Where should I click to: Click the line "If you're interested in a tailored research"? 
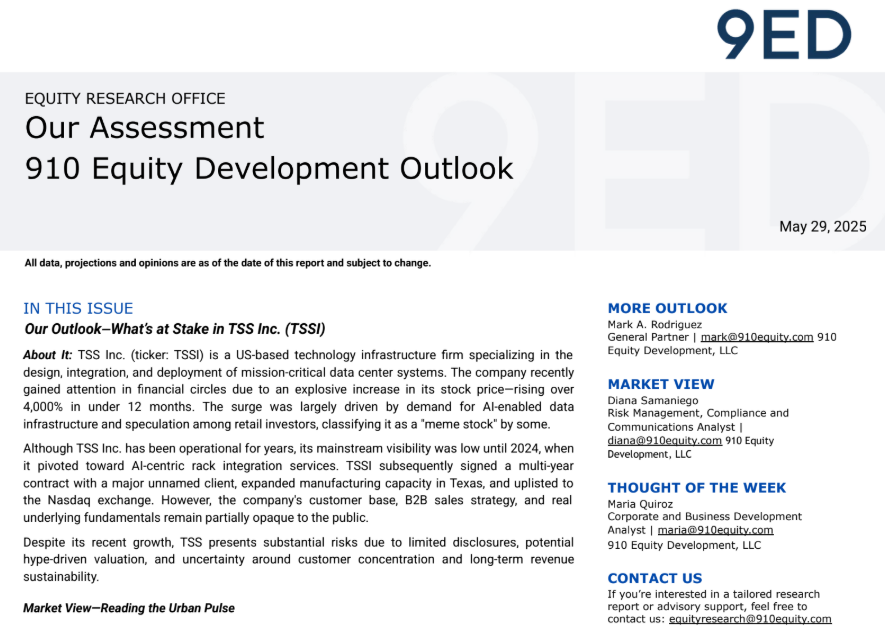coord(713,594)
